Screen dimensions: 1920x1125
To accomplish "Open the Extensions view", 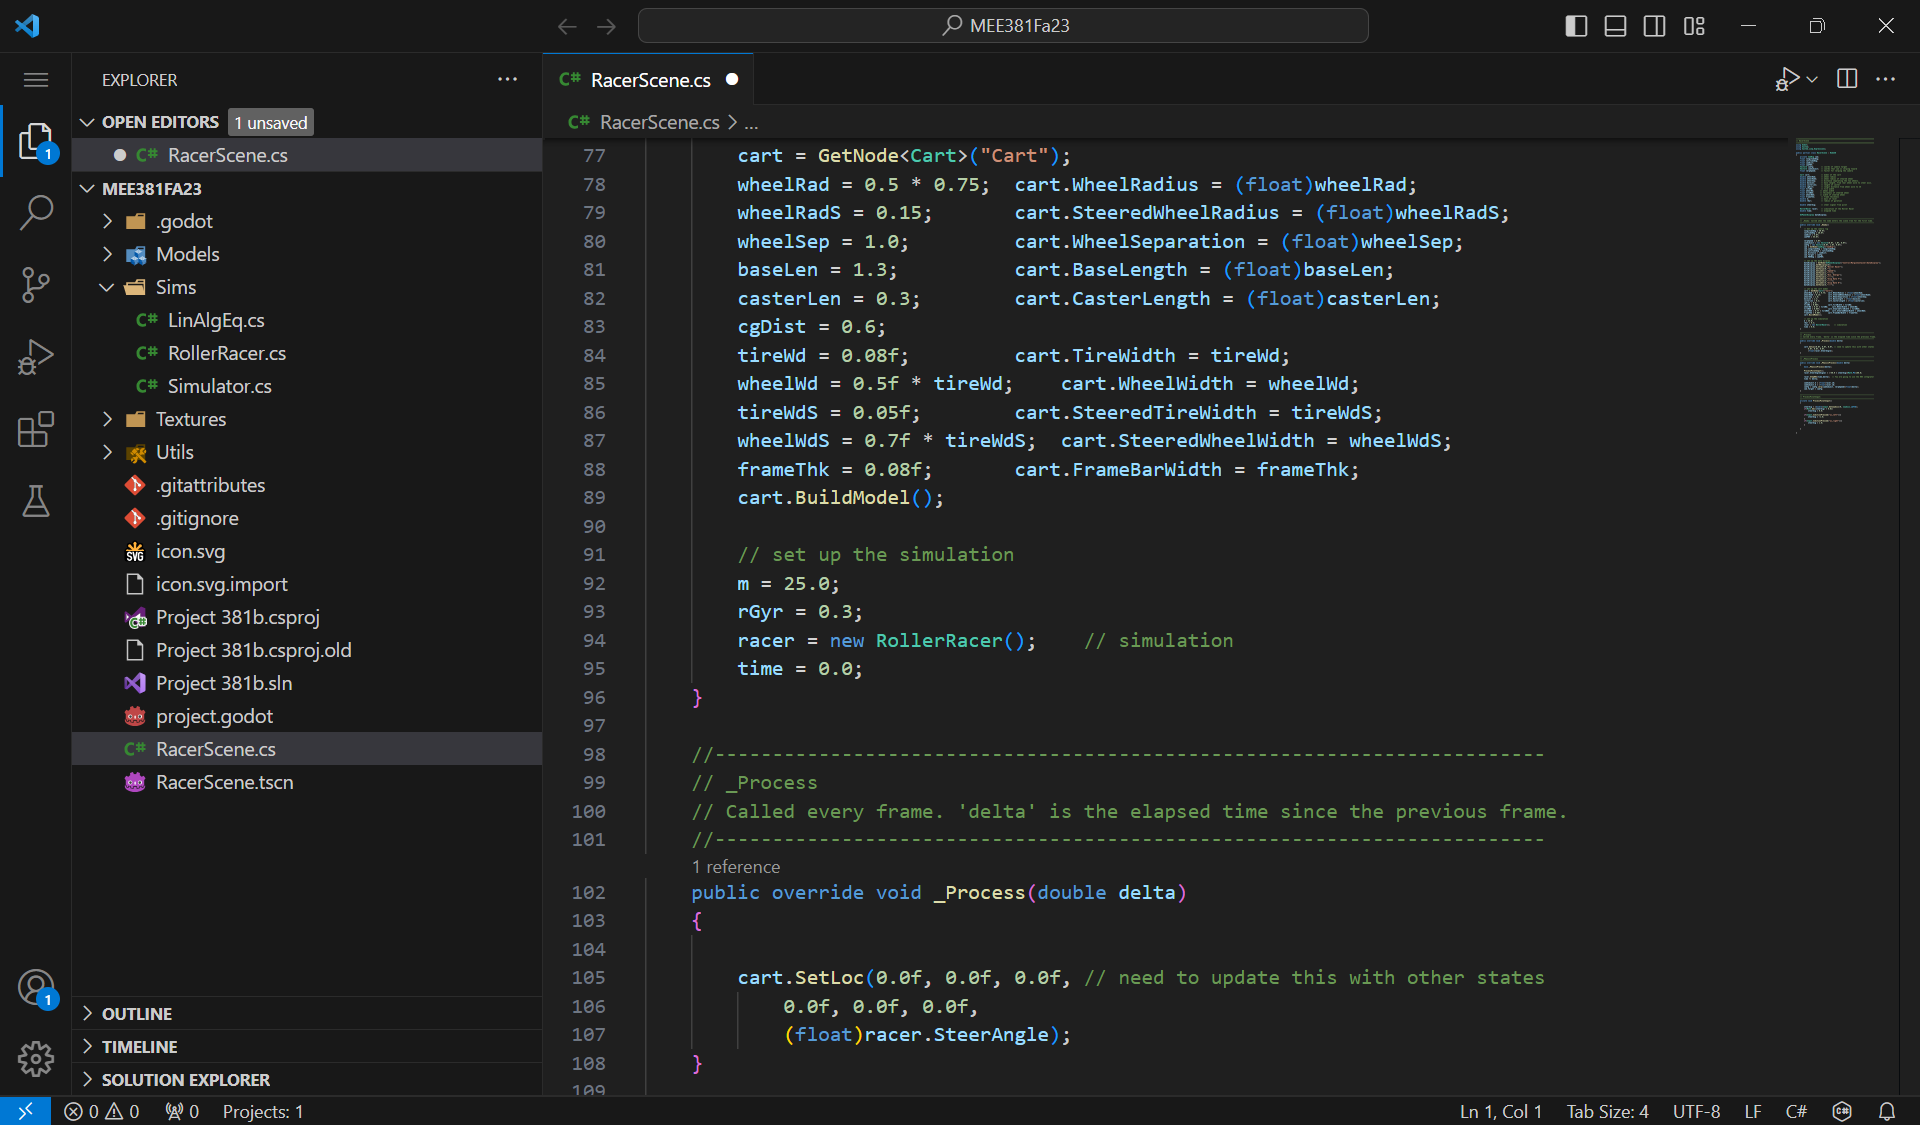I will (x=36, y=429).
